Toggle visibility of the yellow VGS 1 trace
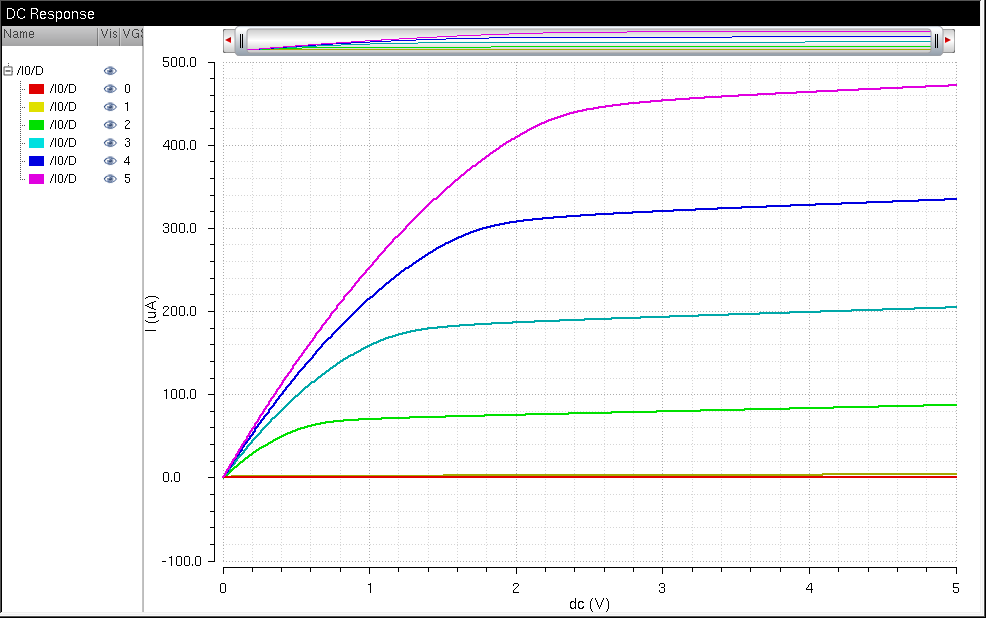 pos(110,107)
